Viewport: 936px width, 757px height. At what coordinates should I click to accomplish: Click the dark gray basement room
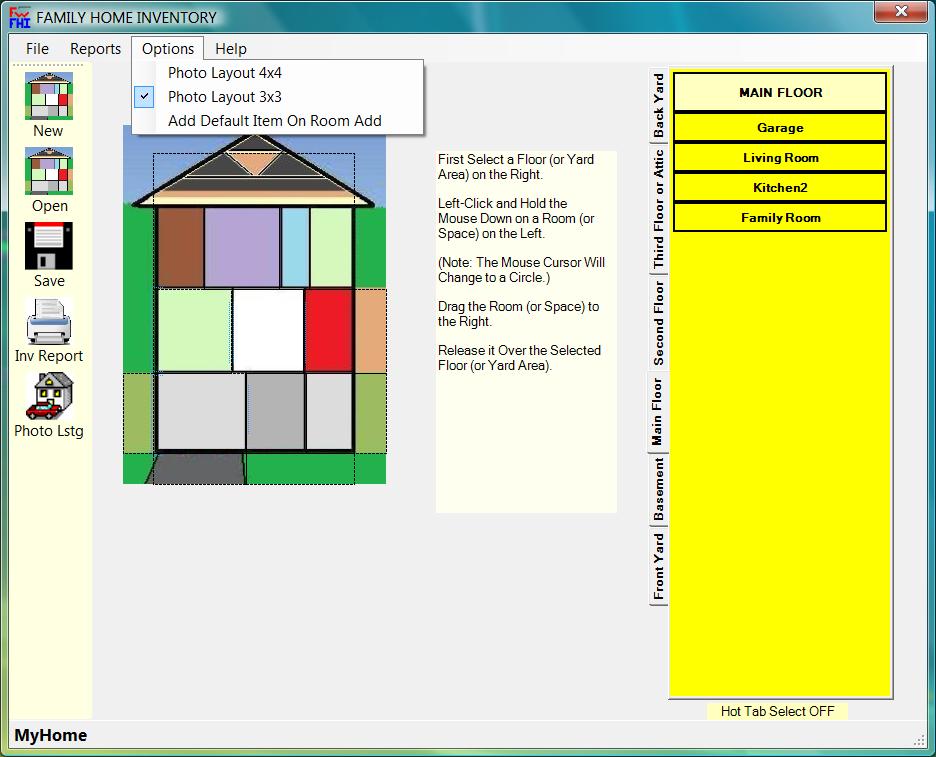275,411
